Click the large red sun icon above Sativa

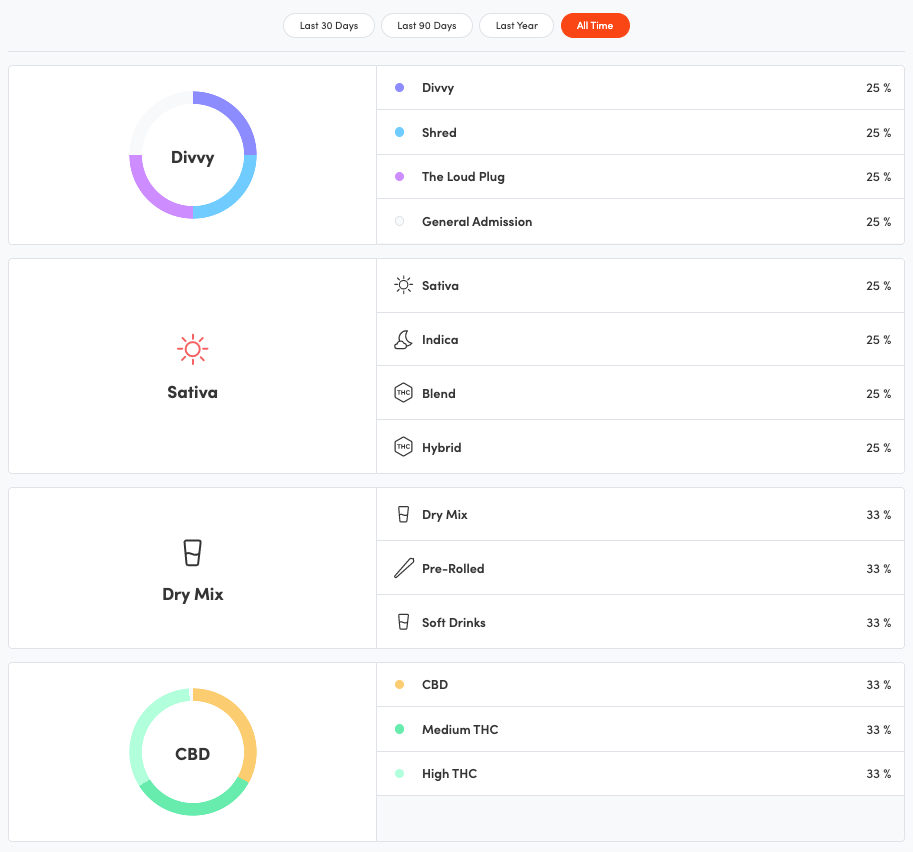pyautogui.click(x=192, y=349)
